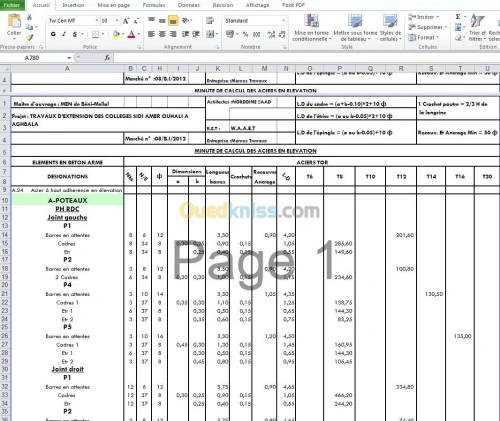Expand the Name Box dropdown arrow
The image size is (500, 421).
pos(69,58)
